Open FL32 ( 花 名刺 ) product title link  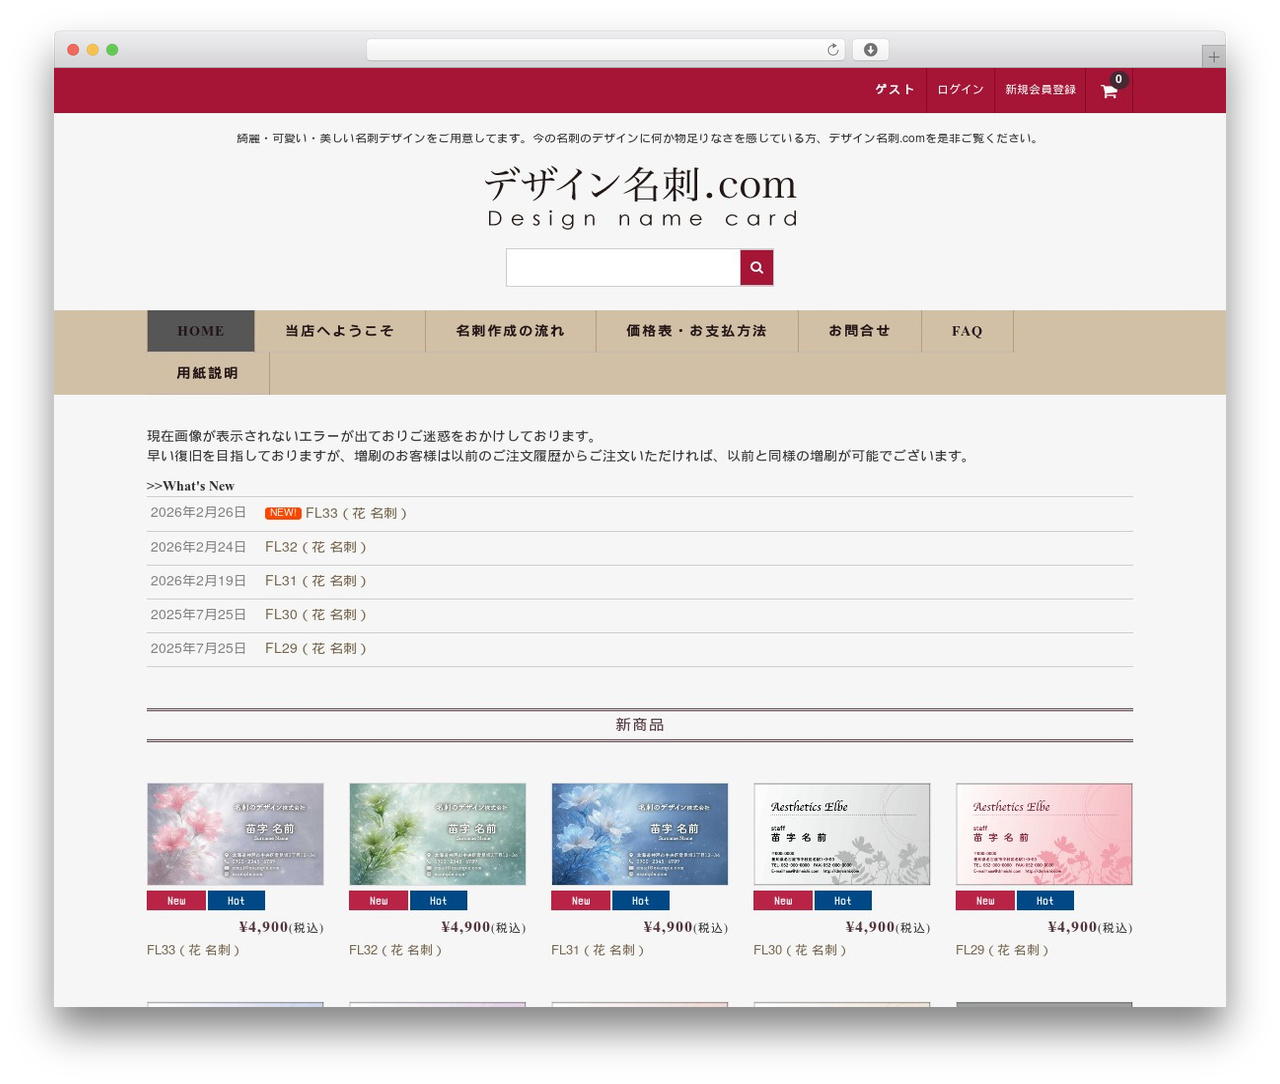click(395, 950)
